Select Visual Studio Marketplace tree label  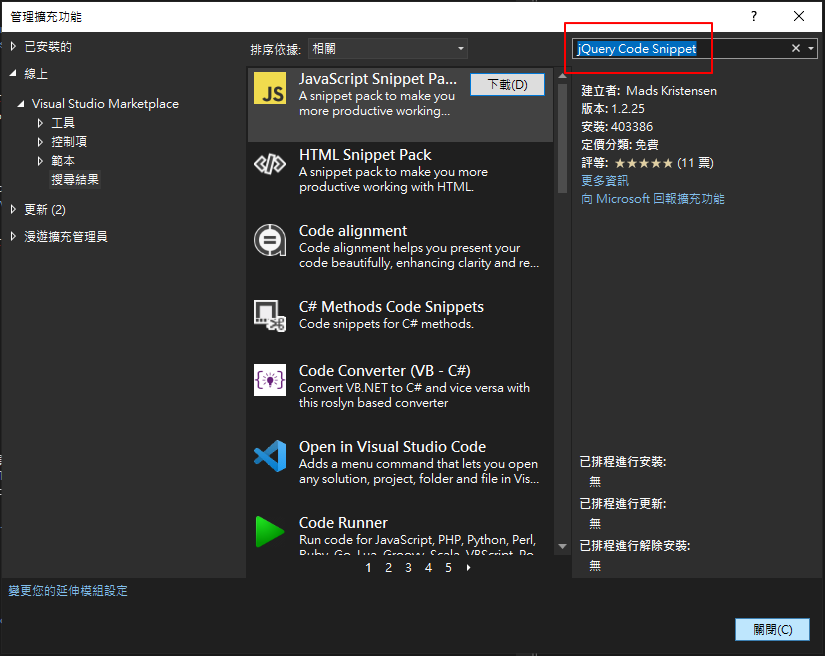click(x=105, y=104)
